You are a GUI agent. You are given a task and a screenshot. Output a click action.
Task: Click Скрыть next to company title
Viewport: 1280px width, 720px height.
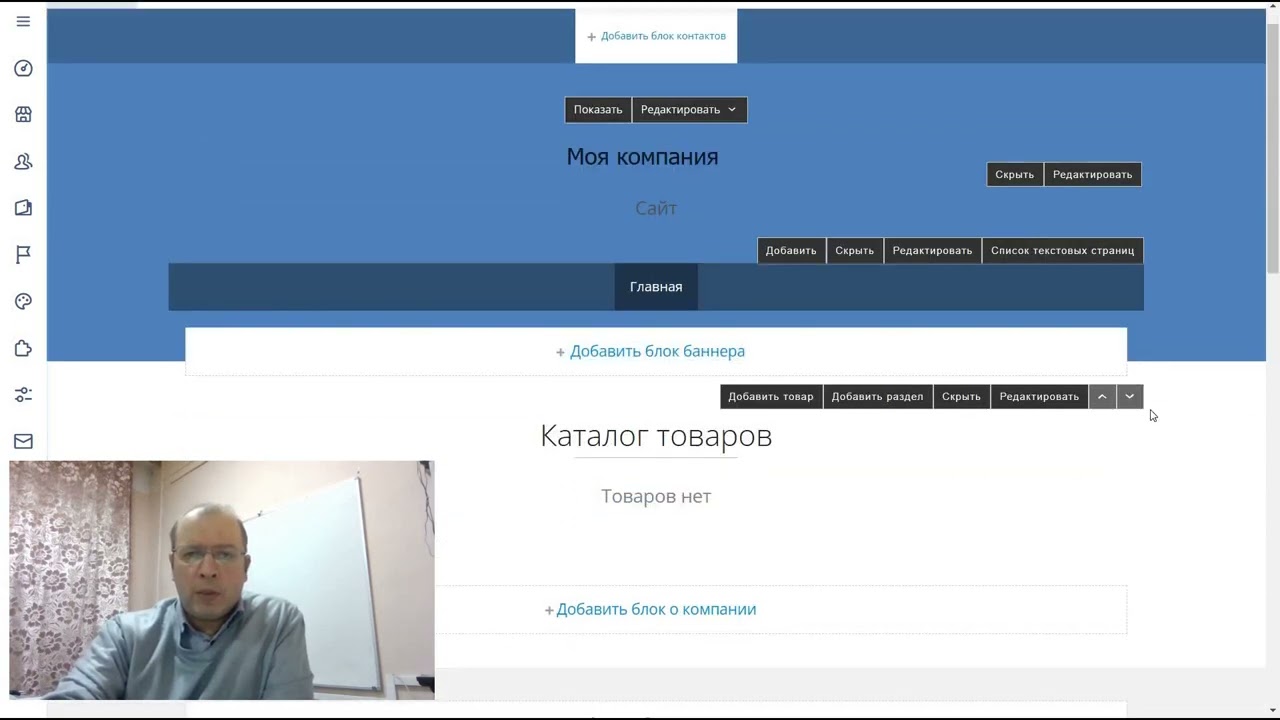click(1015, 175)
